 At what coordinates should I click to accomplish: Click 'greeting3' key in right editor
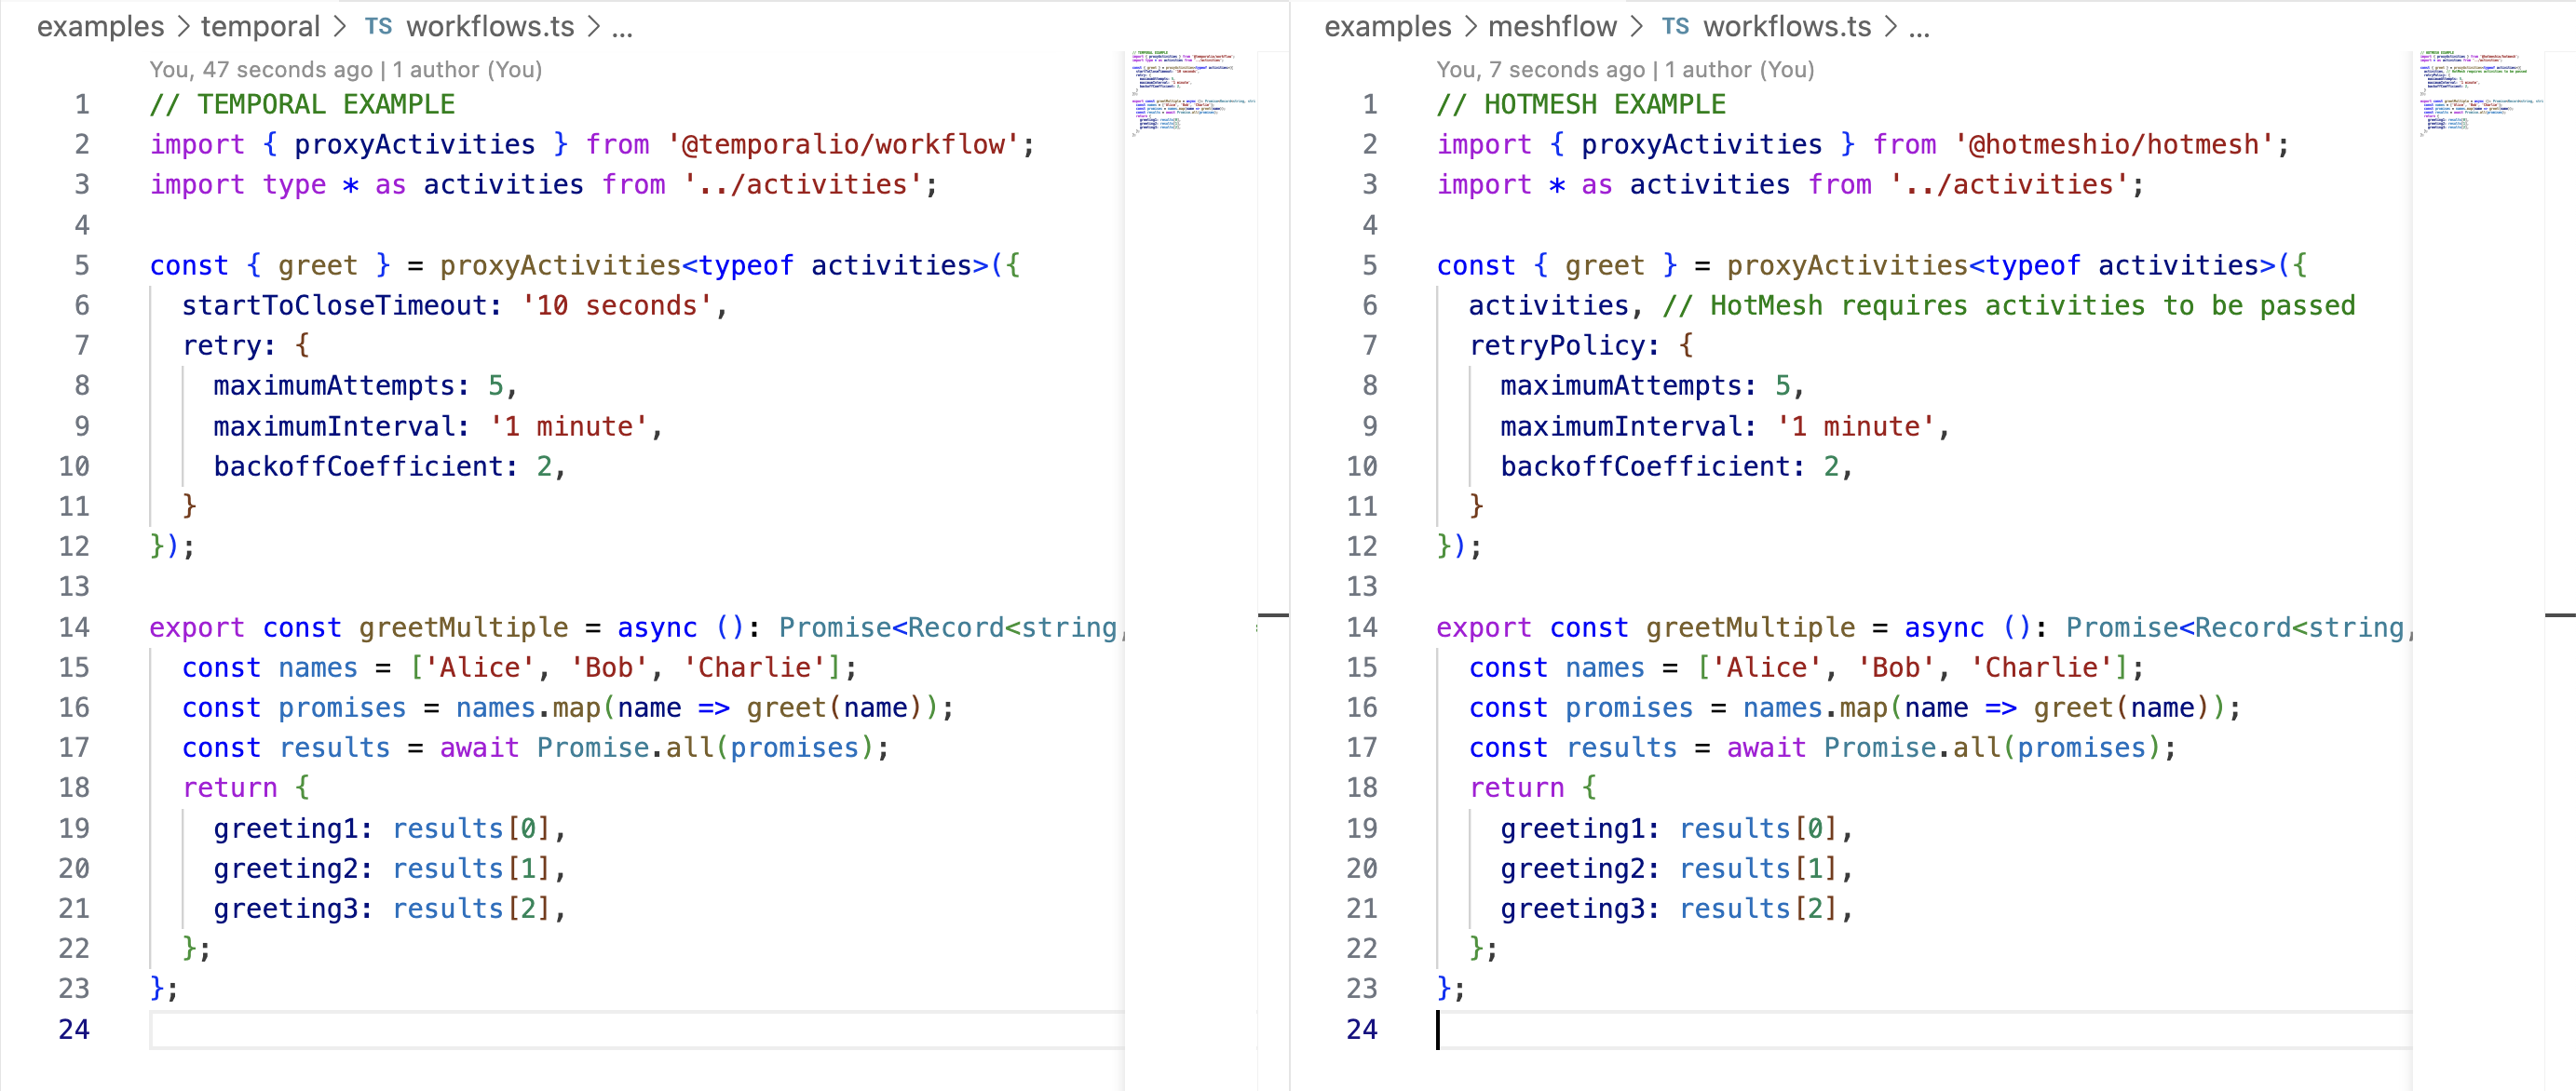(x=1572, y=908)
